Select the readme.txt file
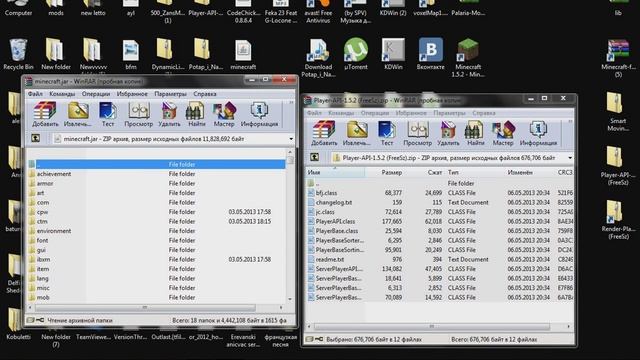 click(440, 259)
